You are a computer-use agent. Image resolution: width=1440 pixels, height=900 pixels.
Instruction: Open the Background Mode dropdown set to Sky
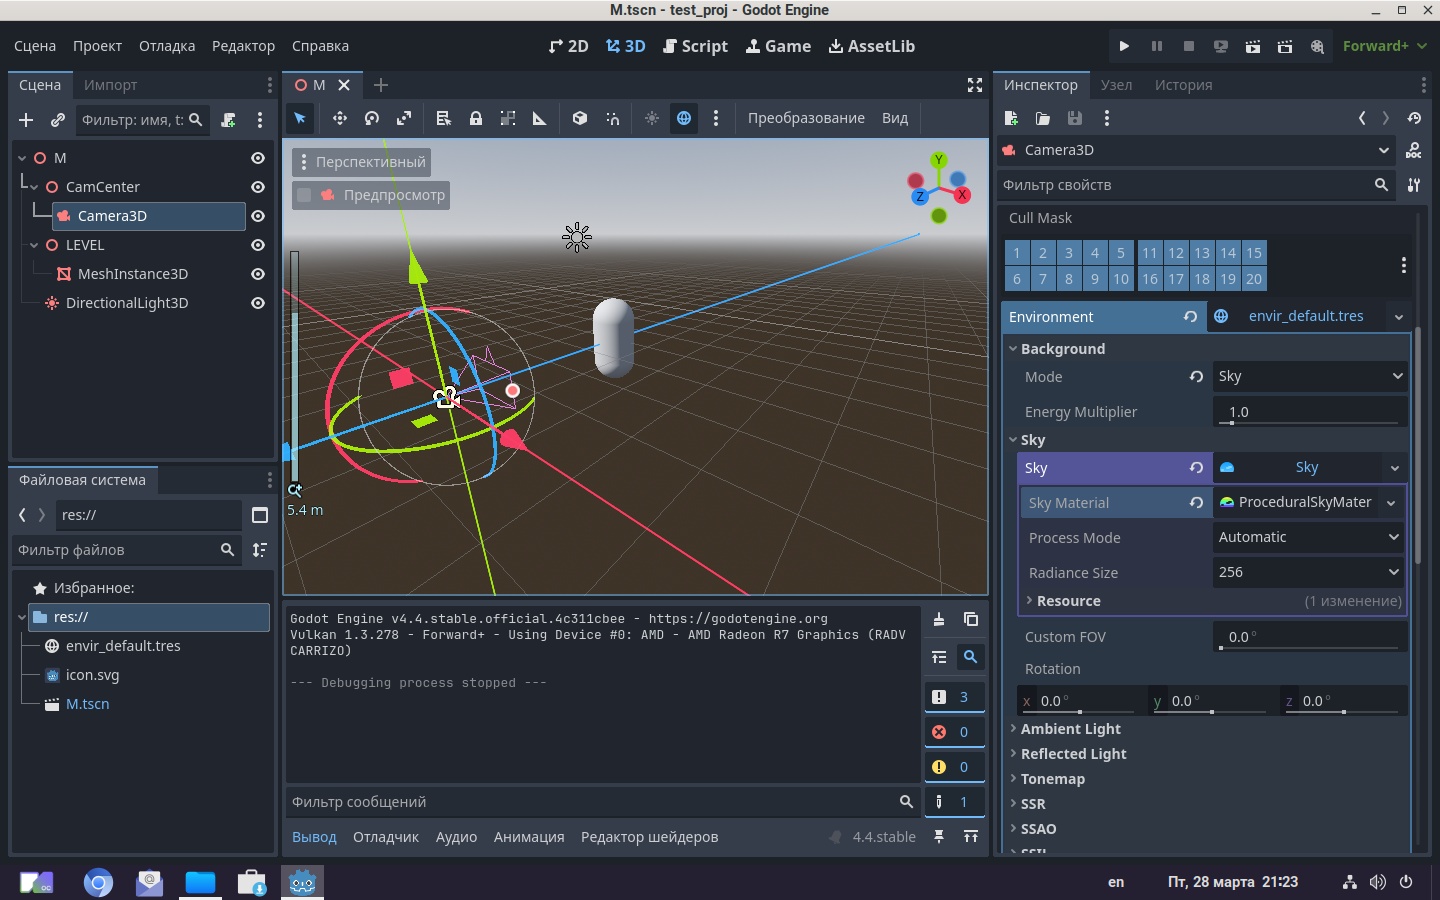(x=1310, y=377)
